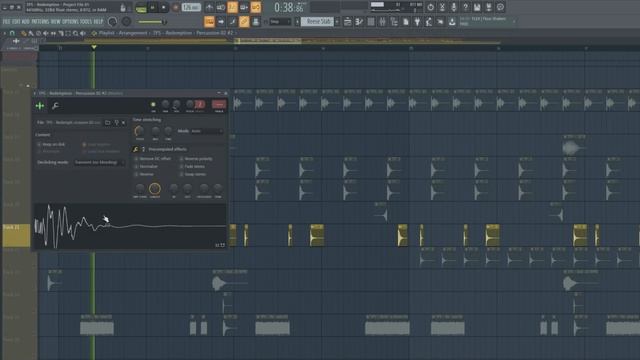The width and height of the screenshot is (640, 360).
Task: Click the tempo display field
Action: 191,7
